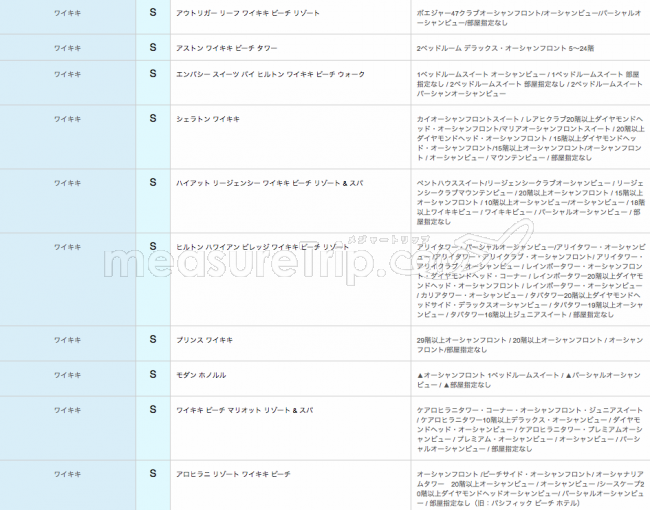Click room types text starting ボエジャー47クラブ
This screenshot has width=650, height=510.
[x=529, y=18]
